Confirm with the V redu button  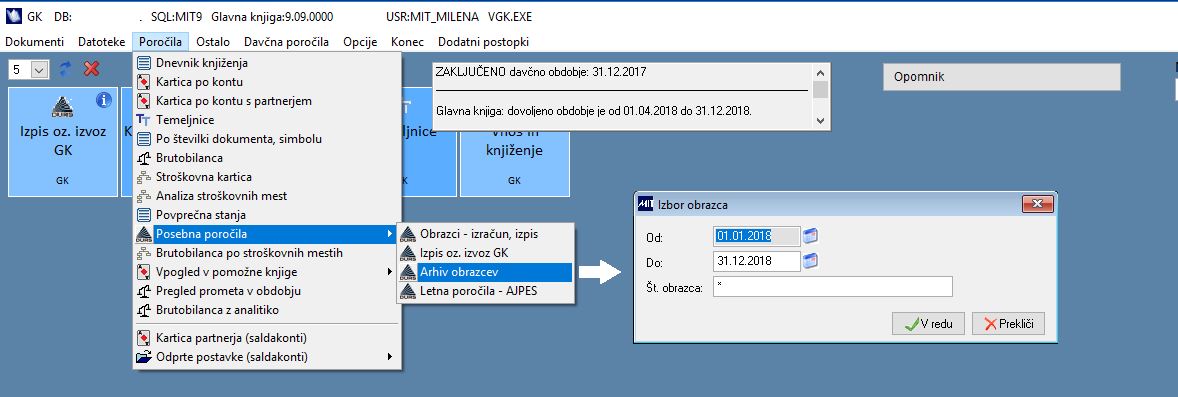928,324
